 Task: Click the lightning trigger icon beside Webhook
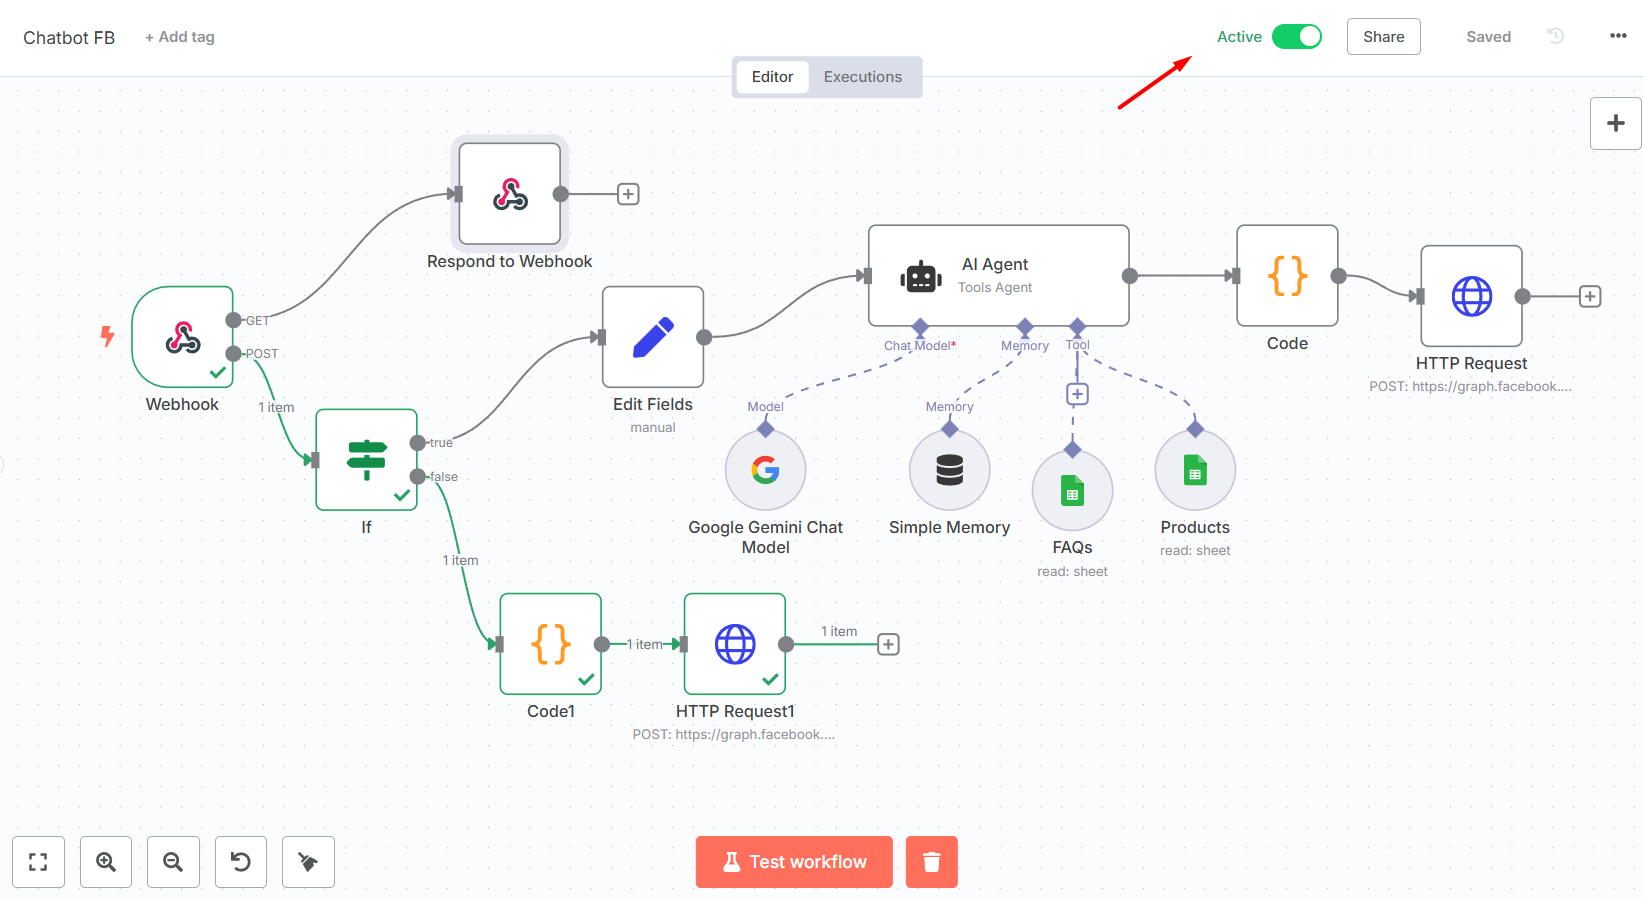coord(107,336)
